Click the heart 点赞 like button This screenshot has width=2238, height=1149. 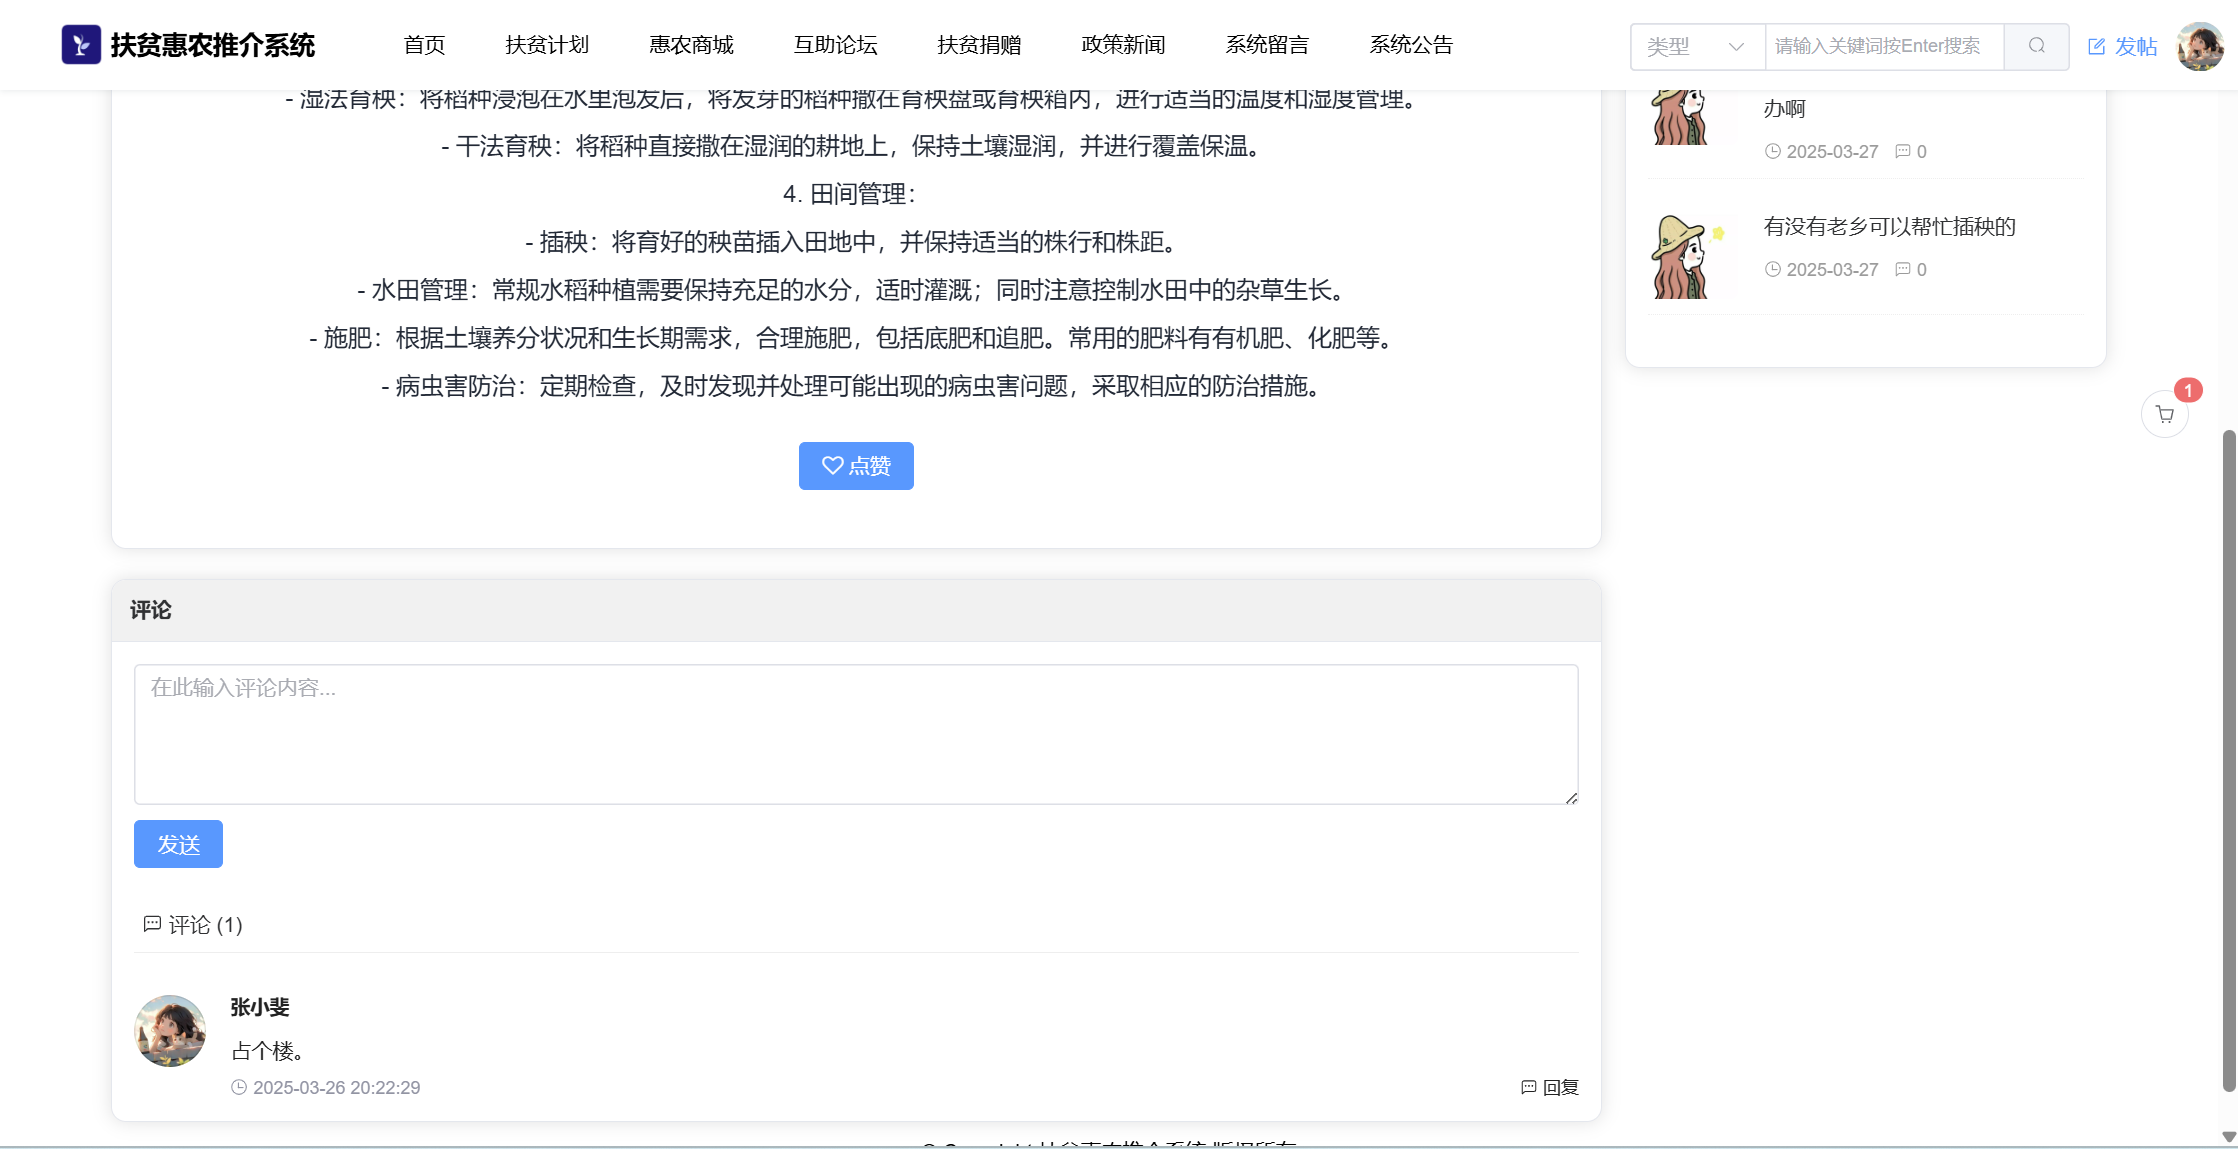click(856, 466)
